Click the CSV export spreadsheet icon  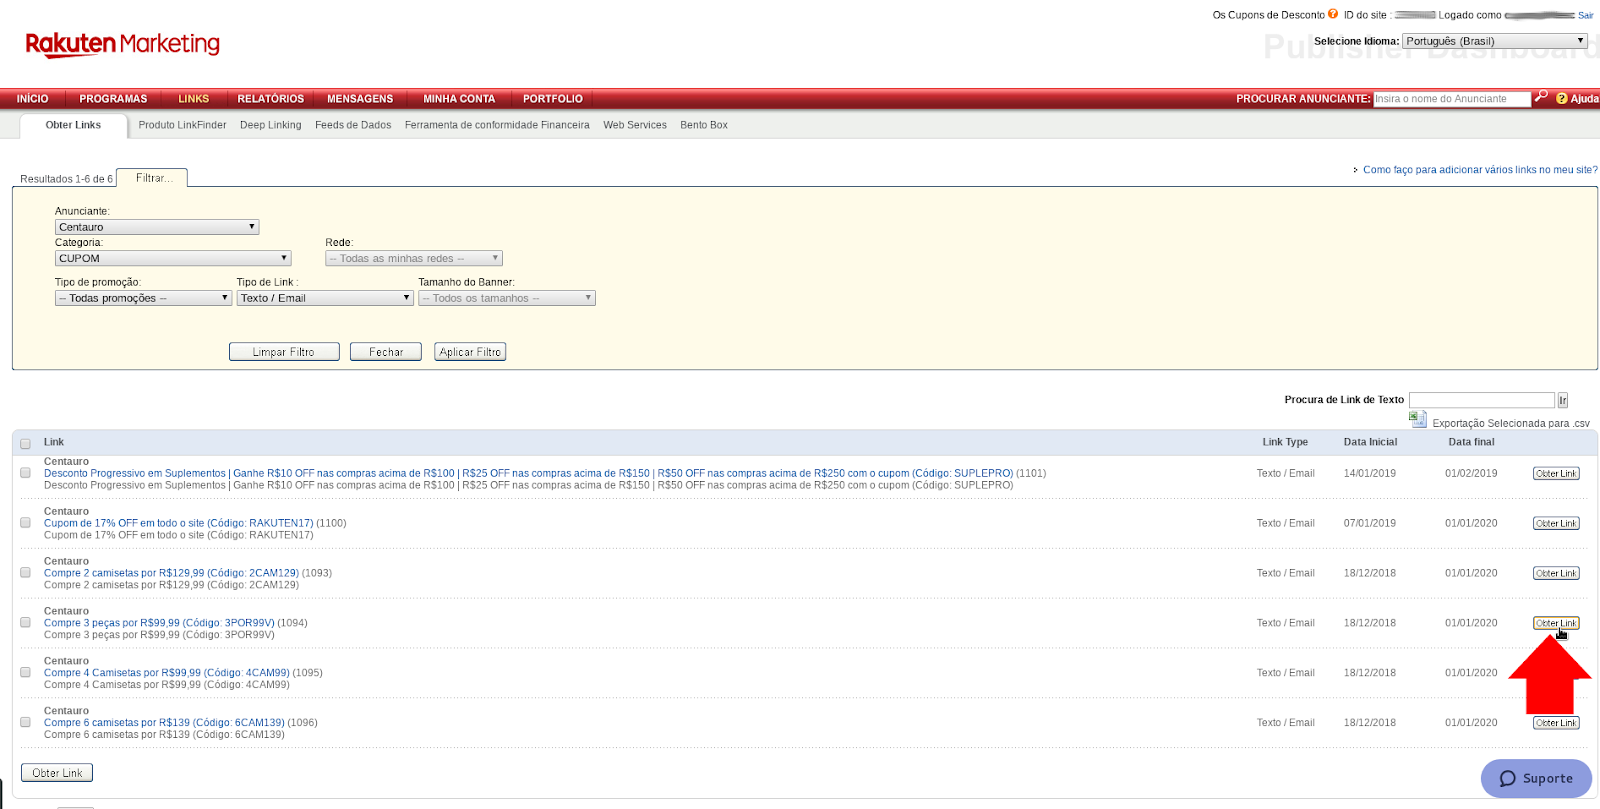pyautogui.click(x=1418, y=419)
